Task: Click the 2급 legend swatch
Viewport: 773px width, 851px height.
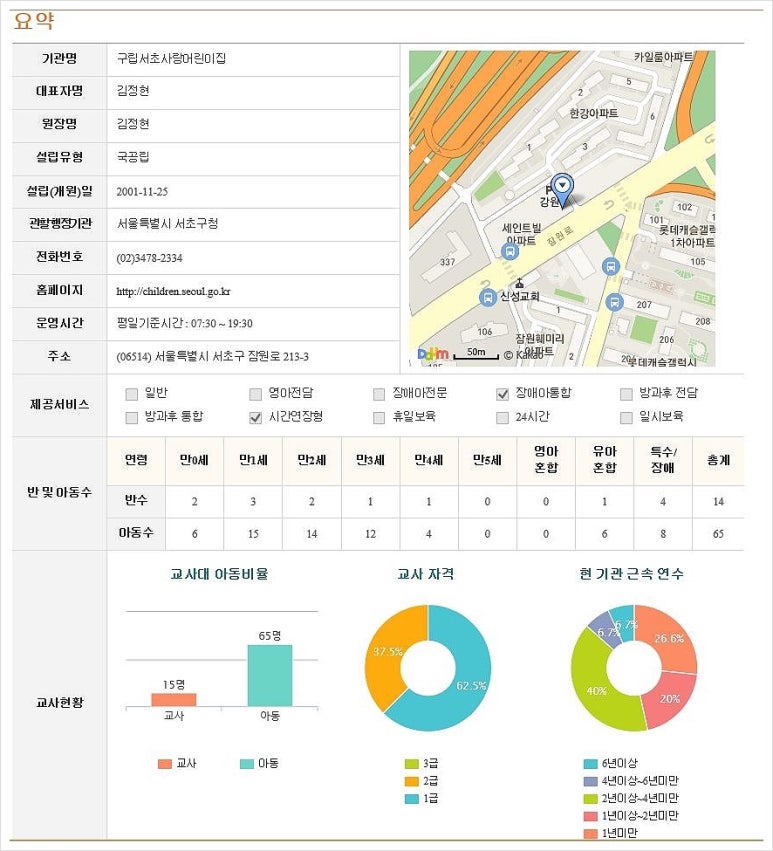Action: (x=412, y=781)
